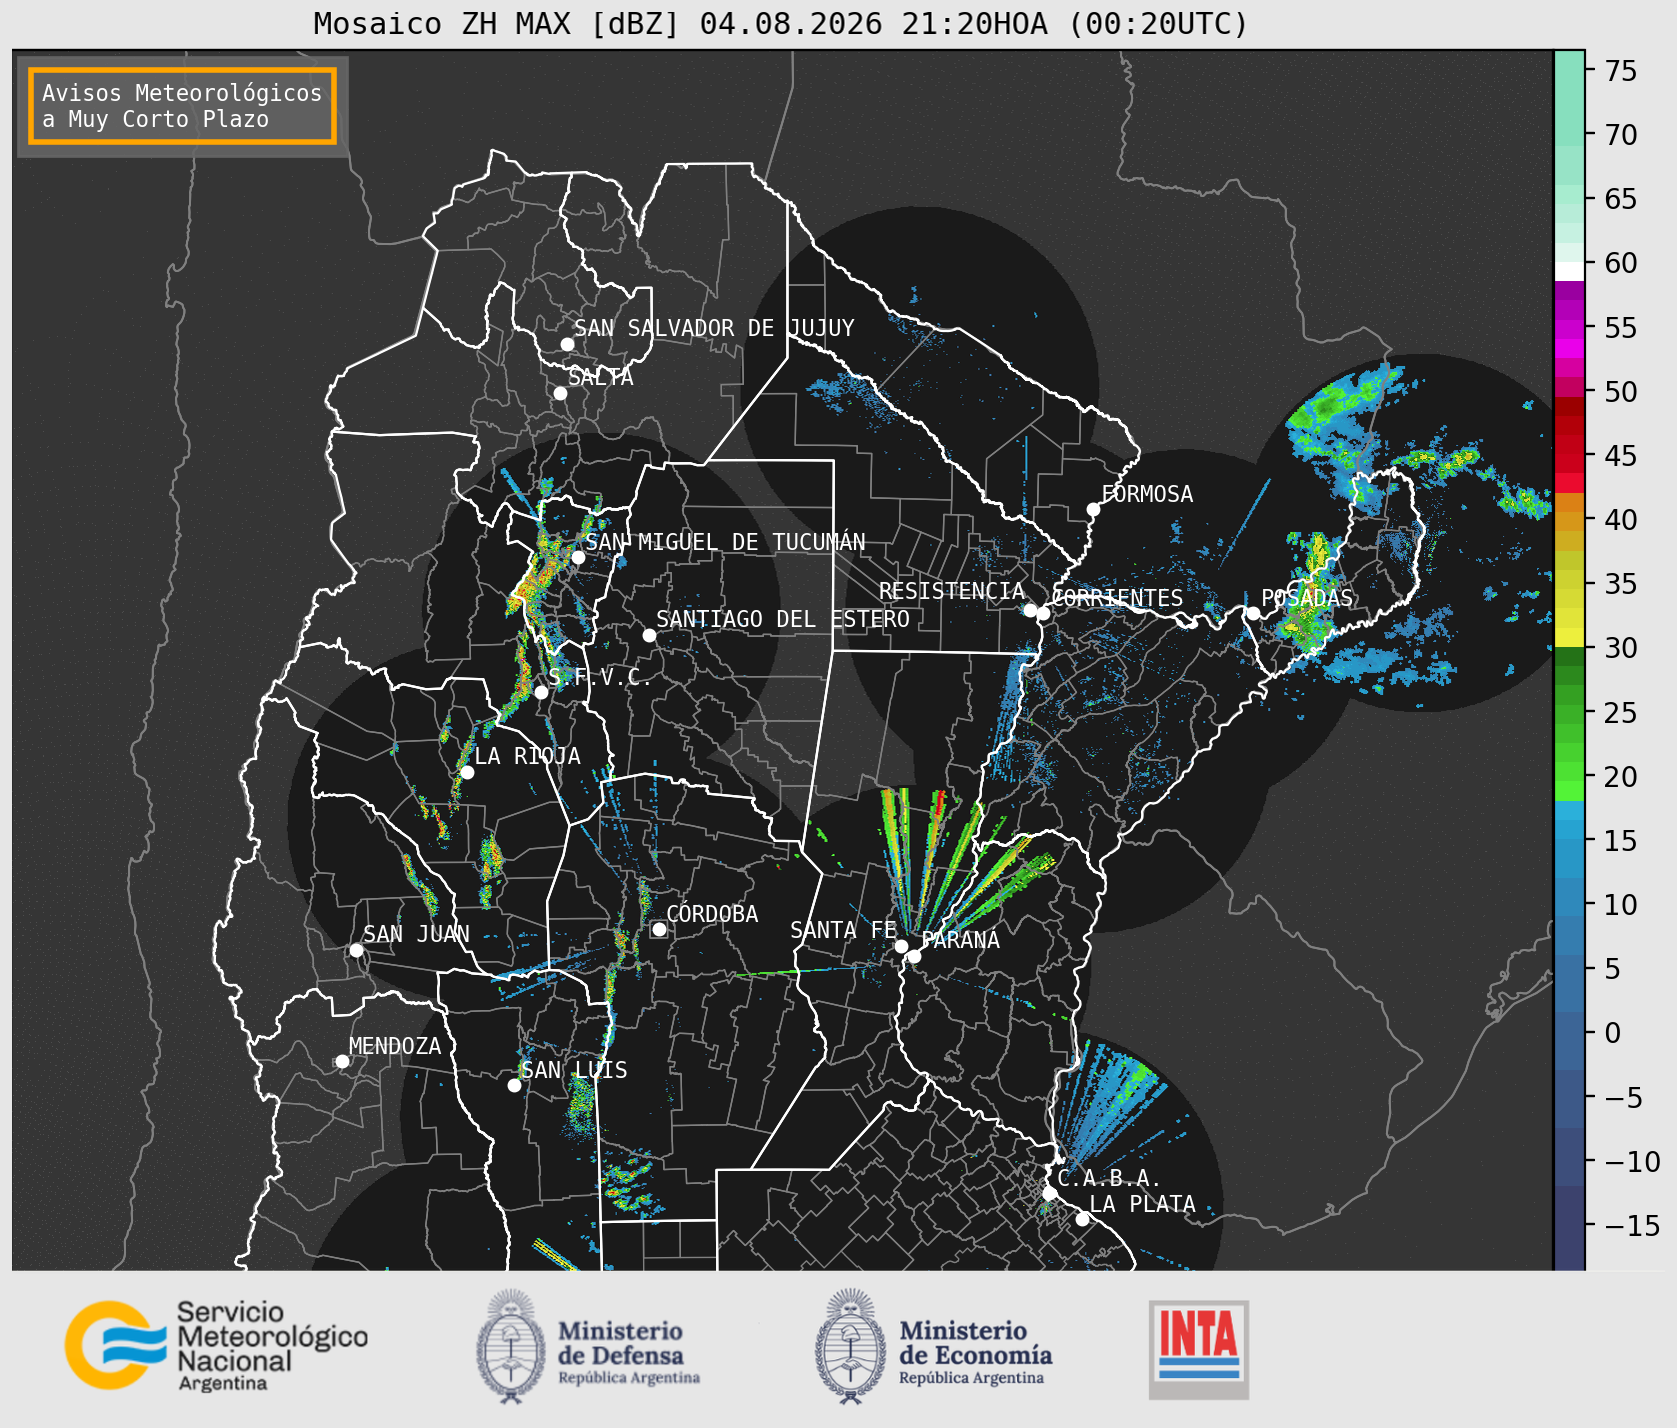The height and width of the screenshot is (1428, 1677).
Task: Click the Santiago del Estero label
Action: [783, 619]
